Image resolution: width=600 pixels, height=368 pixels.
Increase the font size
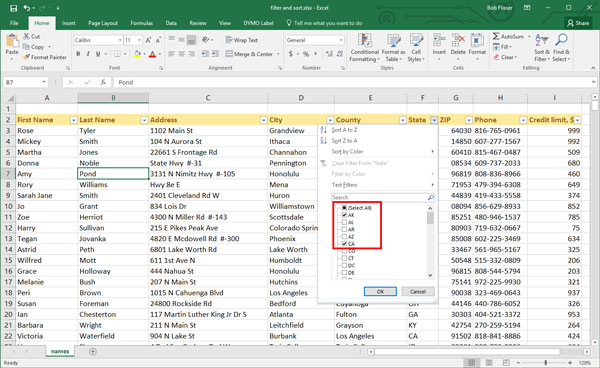click(148, 40)
